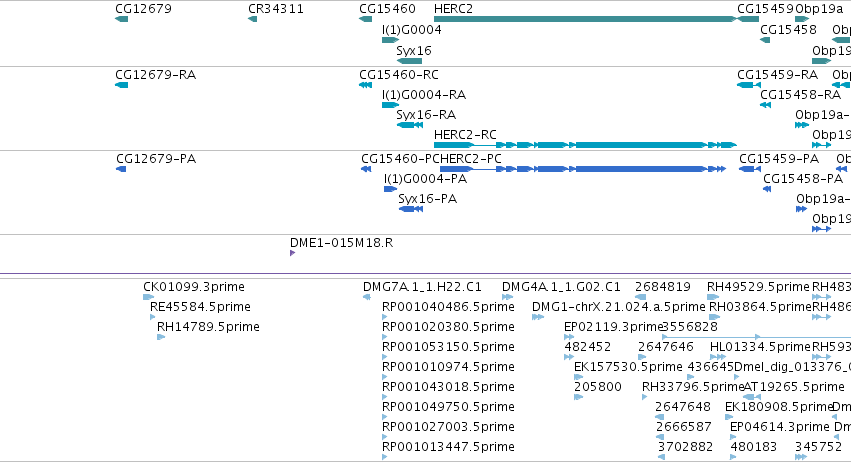The image size is (851, 462).
Task: Click the RP001010974.5prime EST label
Action: [x=448, y=368]
